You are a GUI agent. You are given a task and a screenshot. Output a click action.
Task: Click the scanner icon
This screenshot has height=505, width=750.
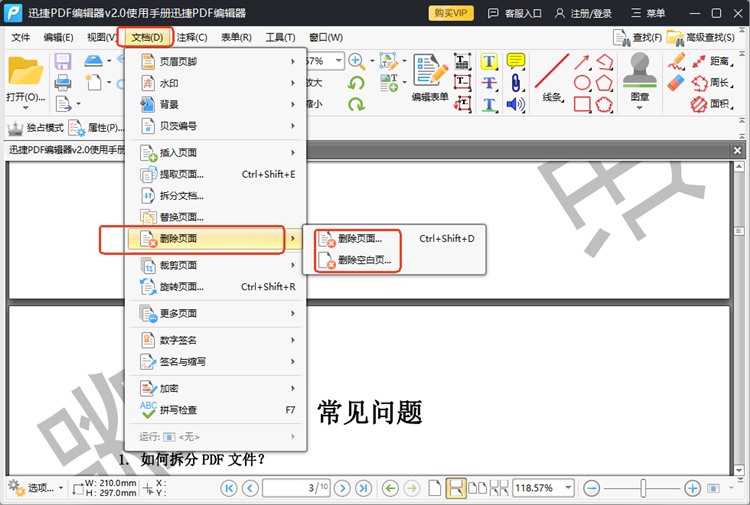tap(94, 61)
